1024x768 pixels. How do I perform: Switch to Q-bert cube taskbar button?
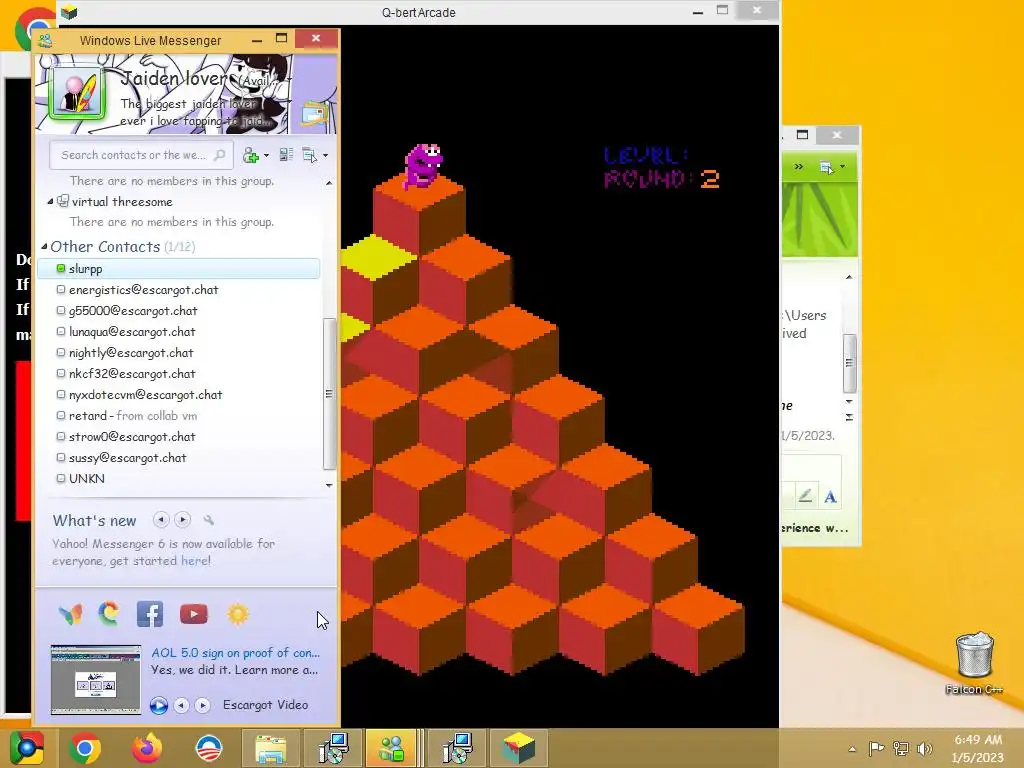[x=519, y=748]
